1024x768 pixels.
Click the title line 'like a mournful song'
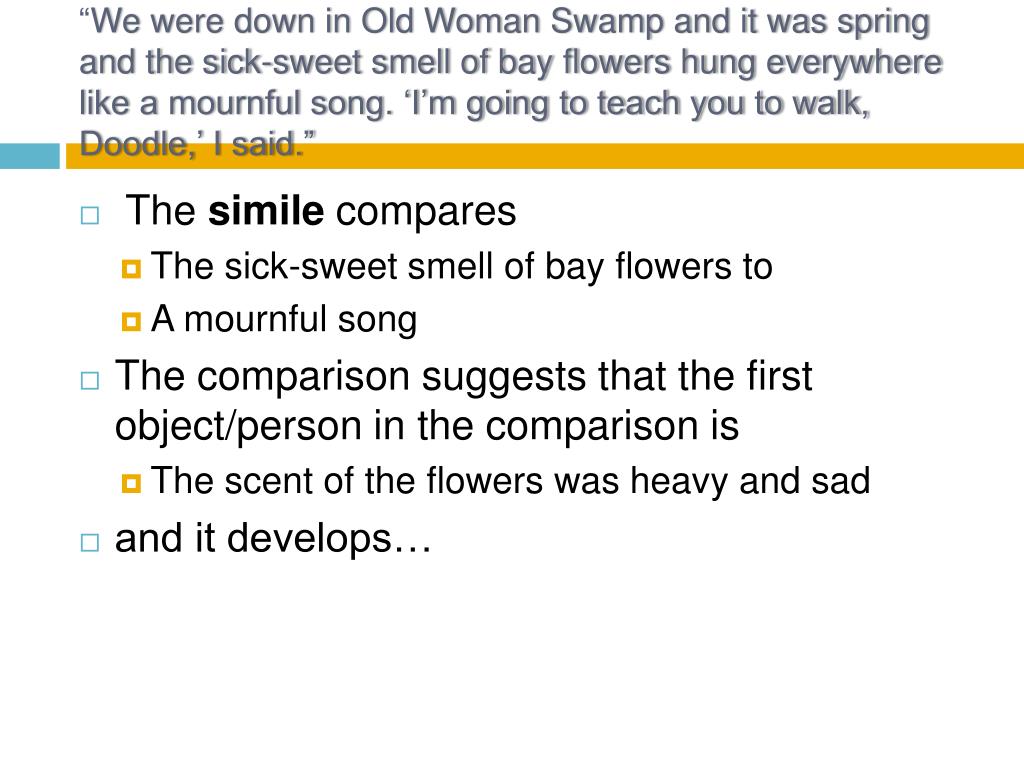click(x=475, y=104)
